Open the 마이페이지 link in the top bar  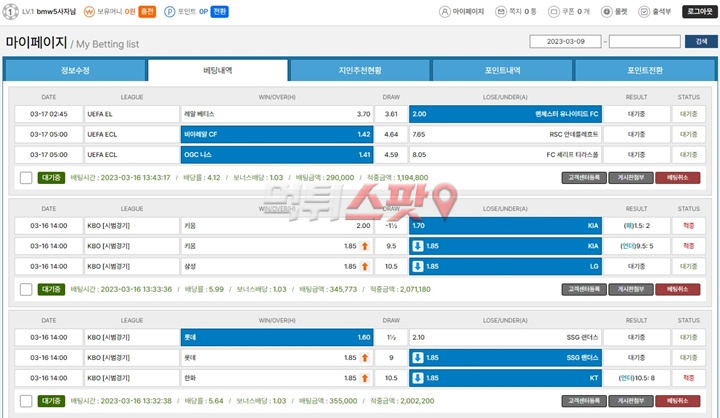point(468,11)
